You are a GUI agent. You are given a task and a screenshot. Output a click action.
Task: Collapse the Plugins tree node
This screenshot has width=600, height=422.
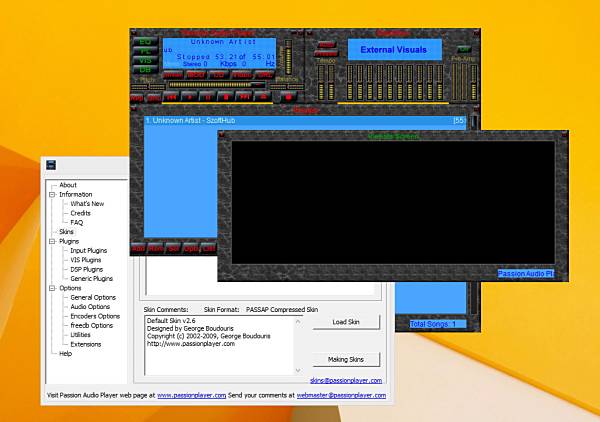52,241
